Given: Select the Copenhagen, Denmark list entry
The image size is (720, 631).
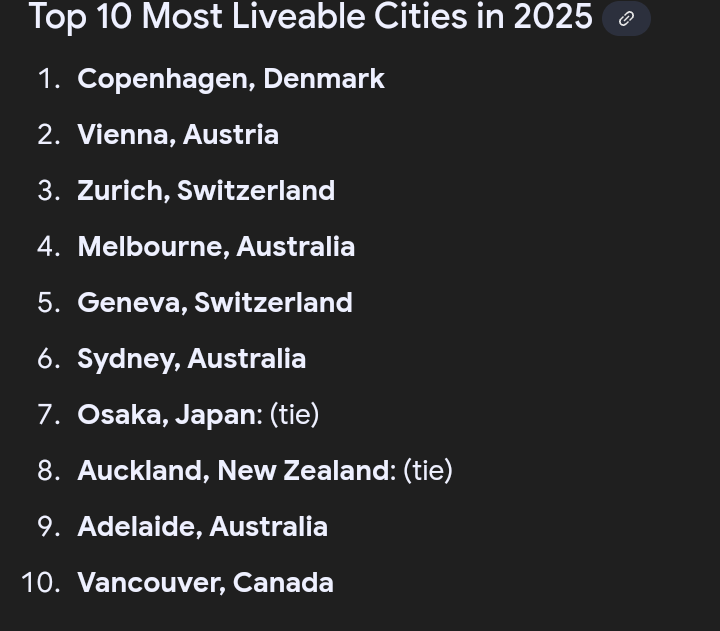Looking at the screenshot, I should tap(231, 79).
